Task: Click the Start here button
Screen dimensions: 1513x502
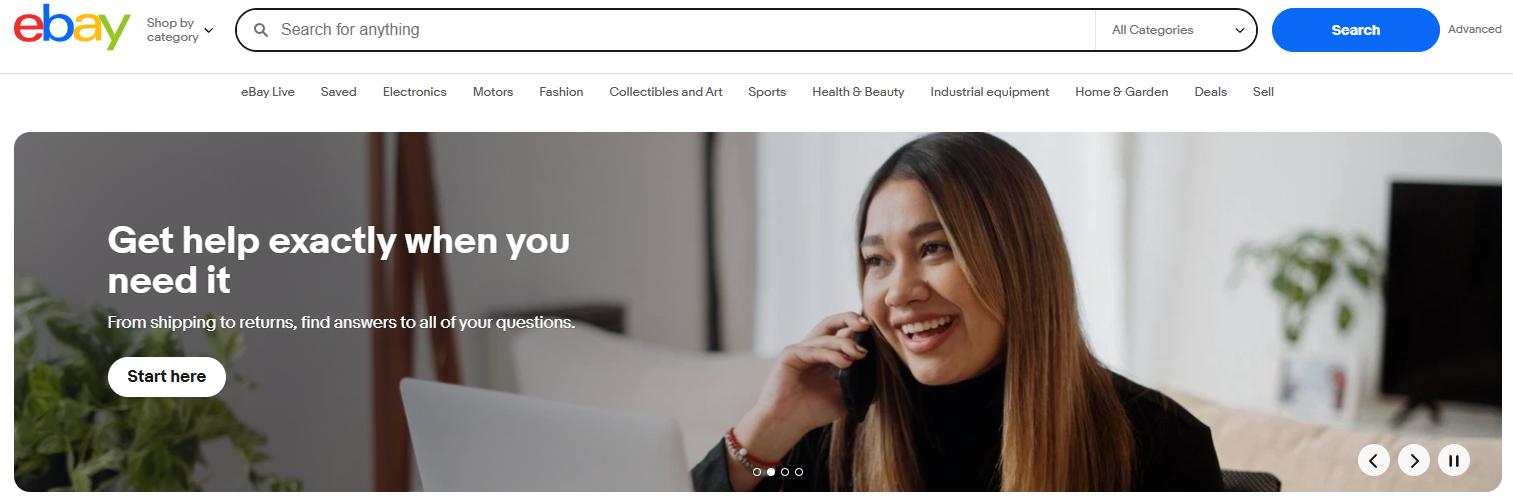Action: coord(167,377)
